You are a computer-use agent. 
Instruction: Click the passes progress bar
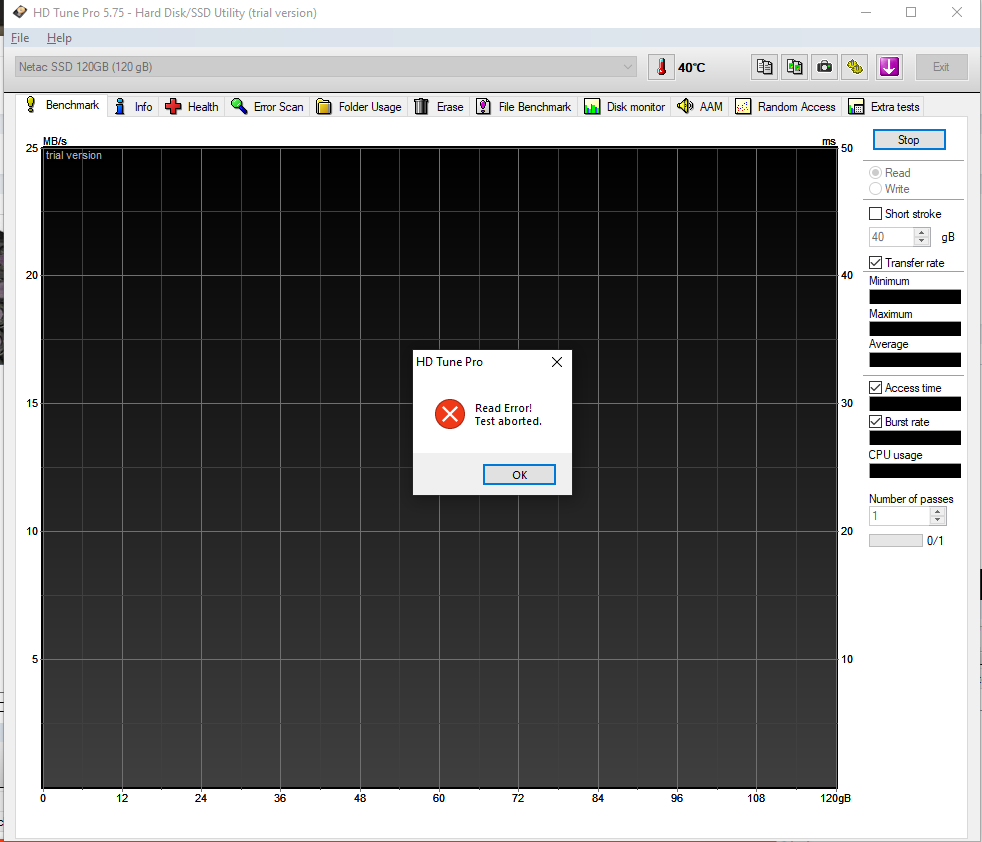[x=895, y=541]
